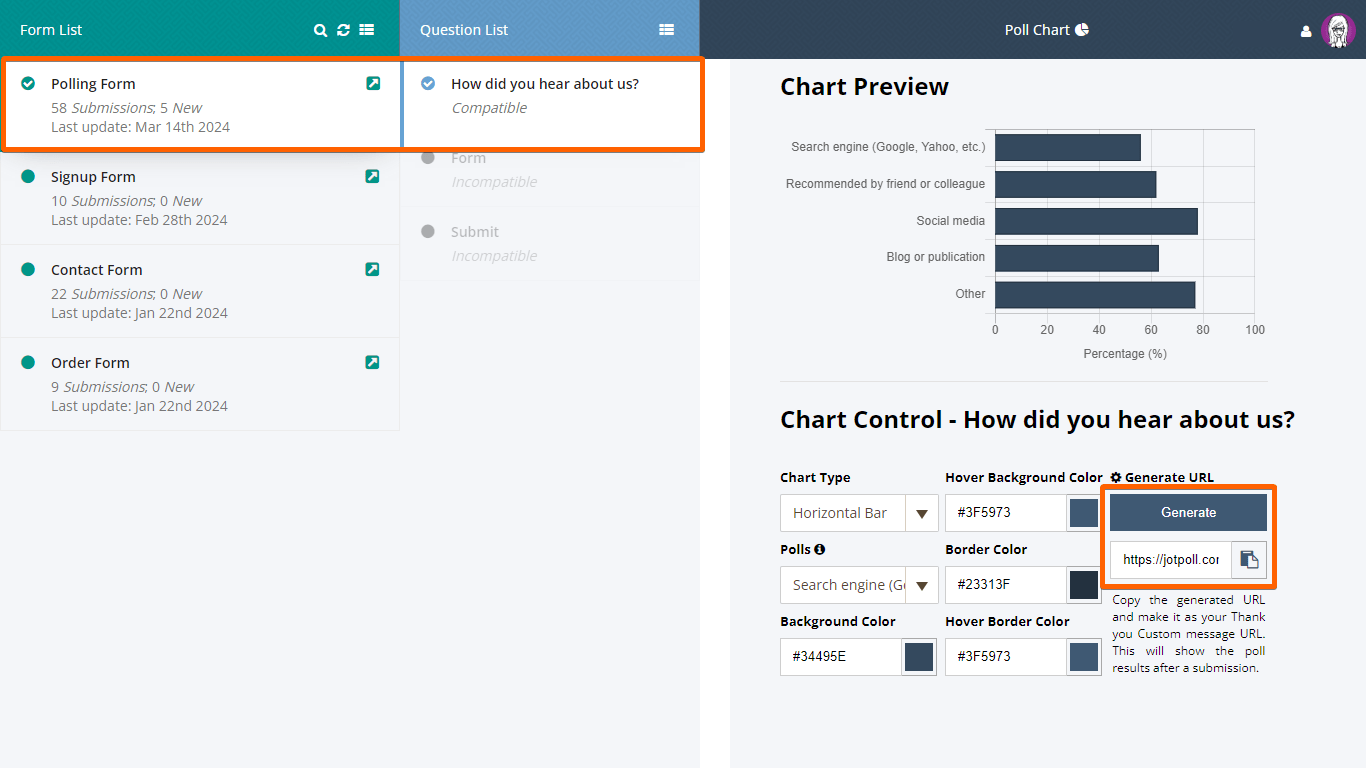
Task: Click the list icon in Question List header
Action: 667,30
